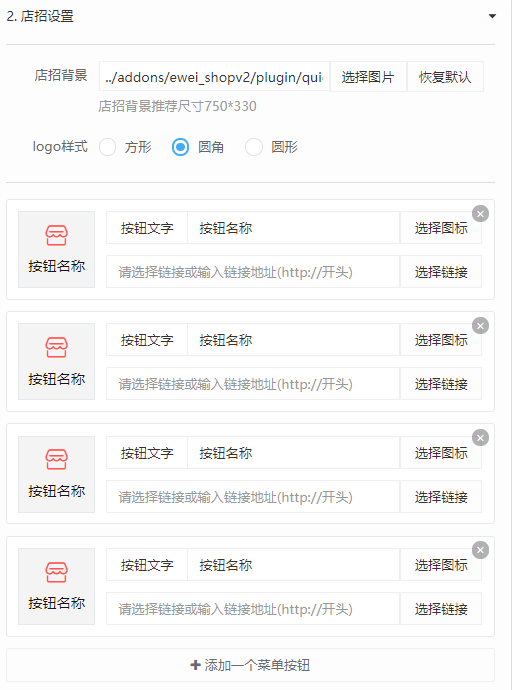This screenshot has width=531, height=690.
Task: Select the 方形 logo style
Action: tap(107, 147)
